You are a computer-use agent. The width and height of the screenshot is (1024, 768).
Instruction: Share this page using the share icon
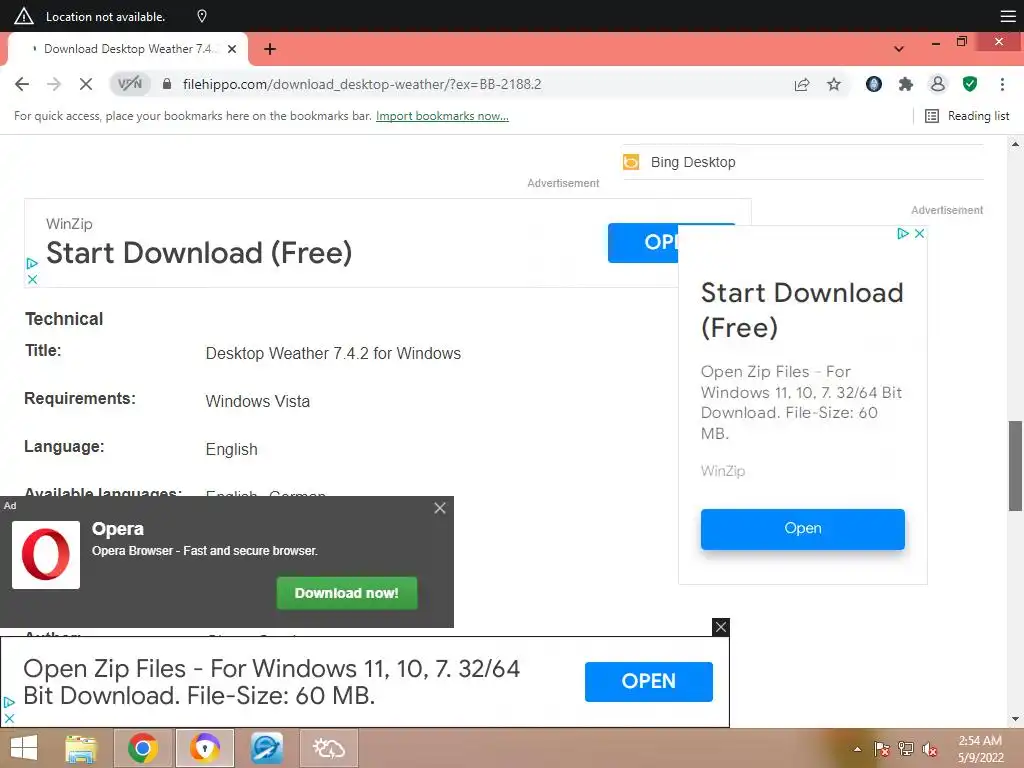[802, 84]
